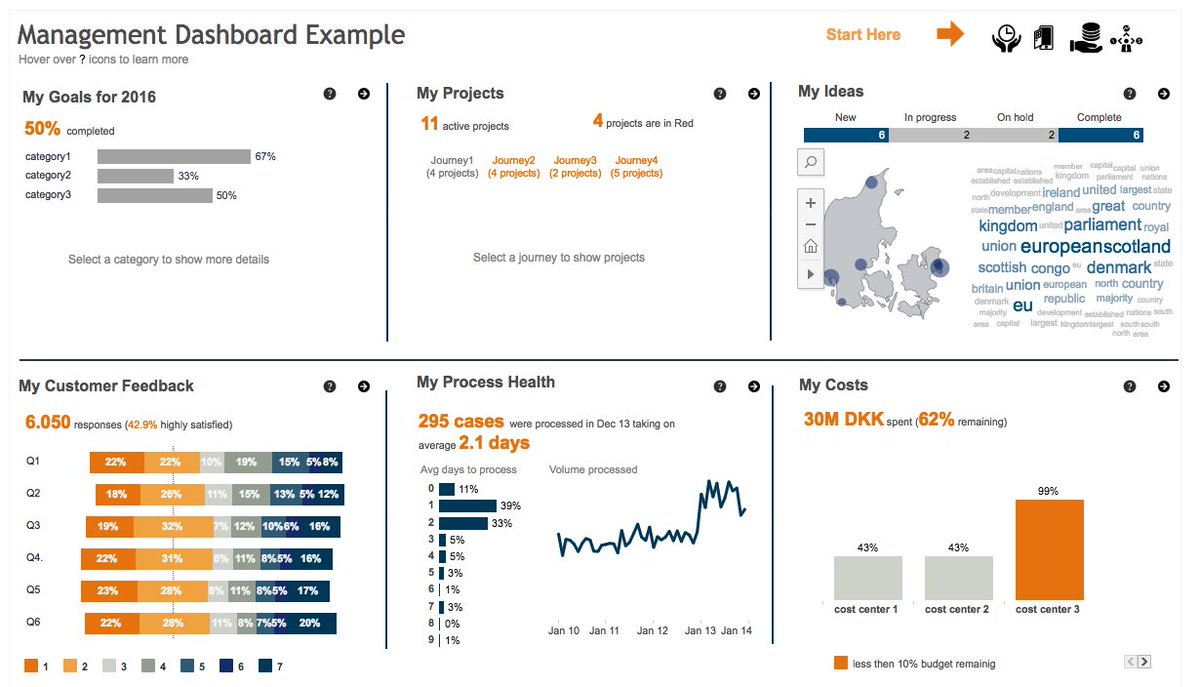
Task: Click the 22% orange segment in Q1 row
Action: point(117,462)
